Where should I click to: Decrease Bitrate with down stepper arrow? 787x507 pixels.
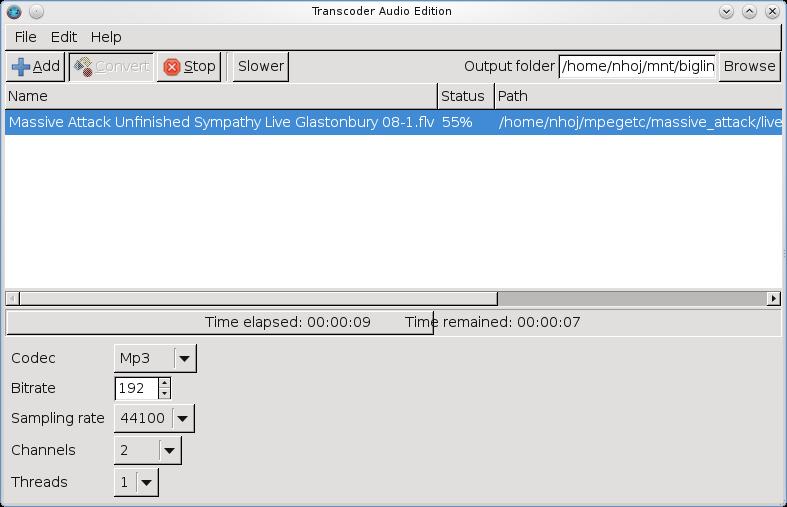pos(165,394)
